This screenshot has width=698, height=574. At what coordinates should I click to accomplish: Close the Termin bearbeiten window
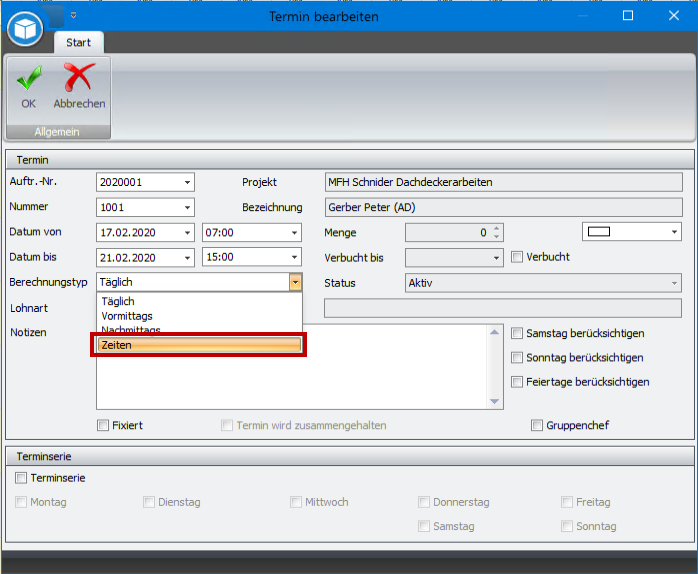pos(674,16)
